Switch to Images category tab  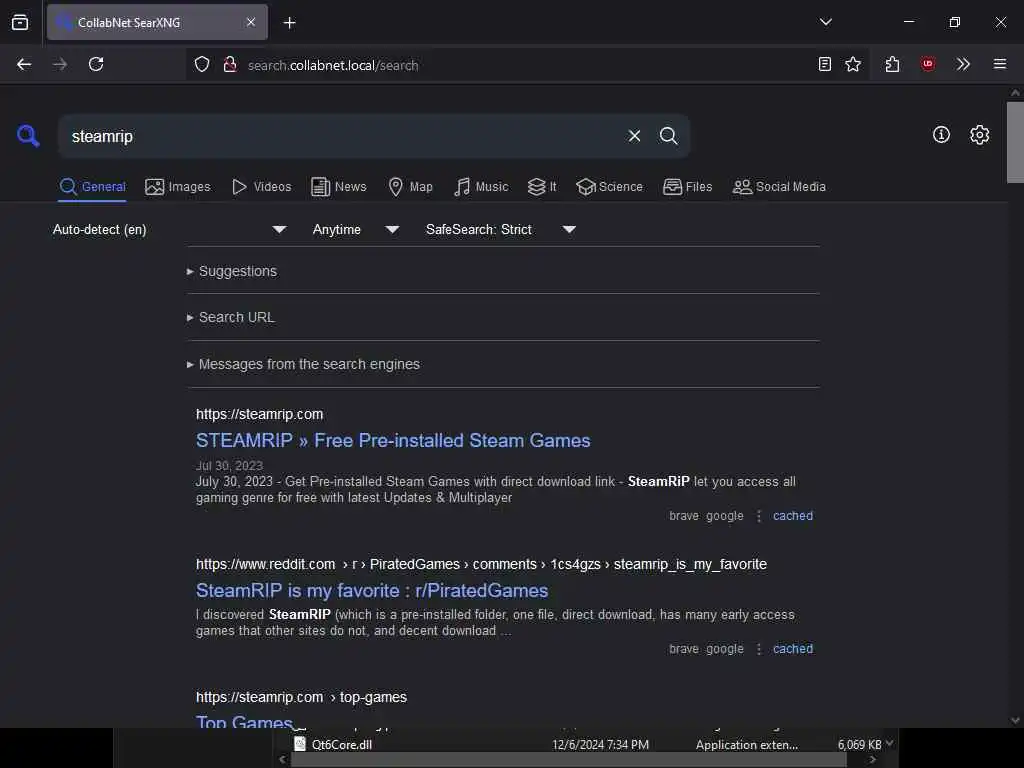(178, 187)
